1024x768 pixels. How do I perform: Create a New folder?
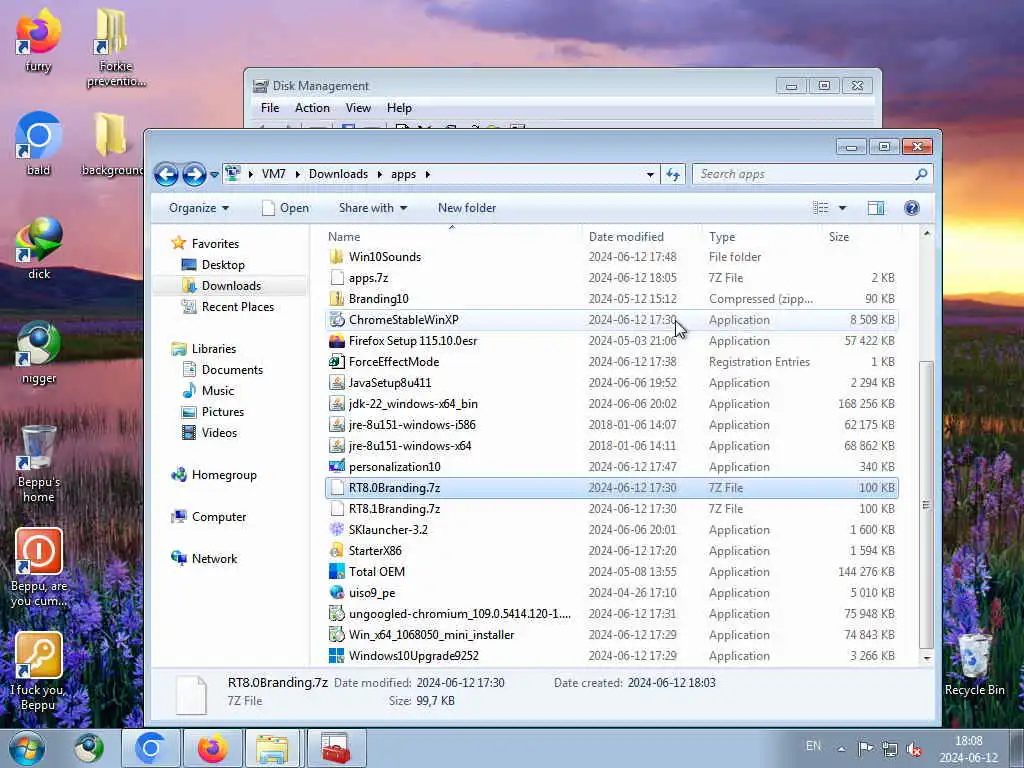467,208
